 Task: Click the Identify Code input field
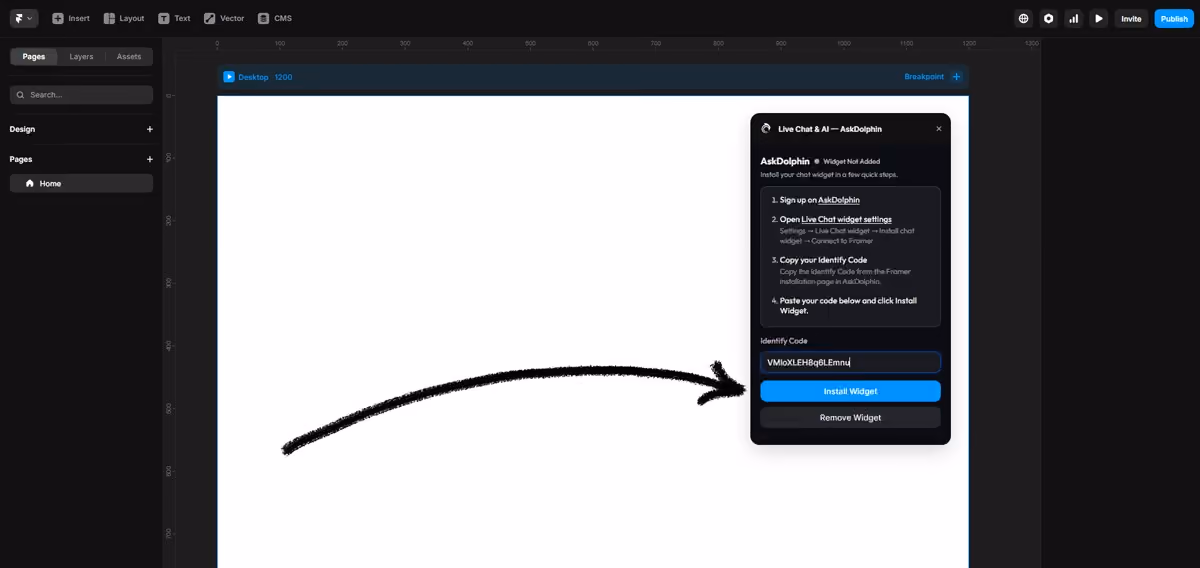(x=850, y=362)
